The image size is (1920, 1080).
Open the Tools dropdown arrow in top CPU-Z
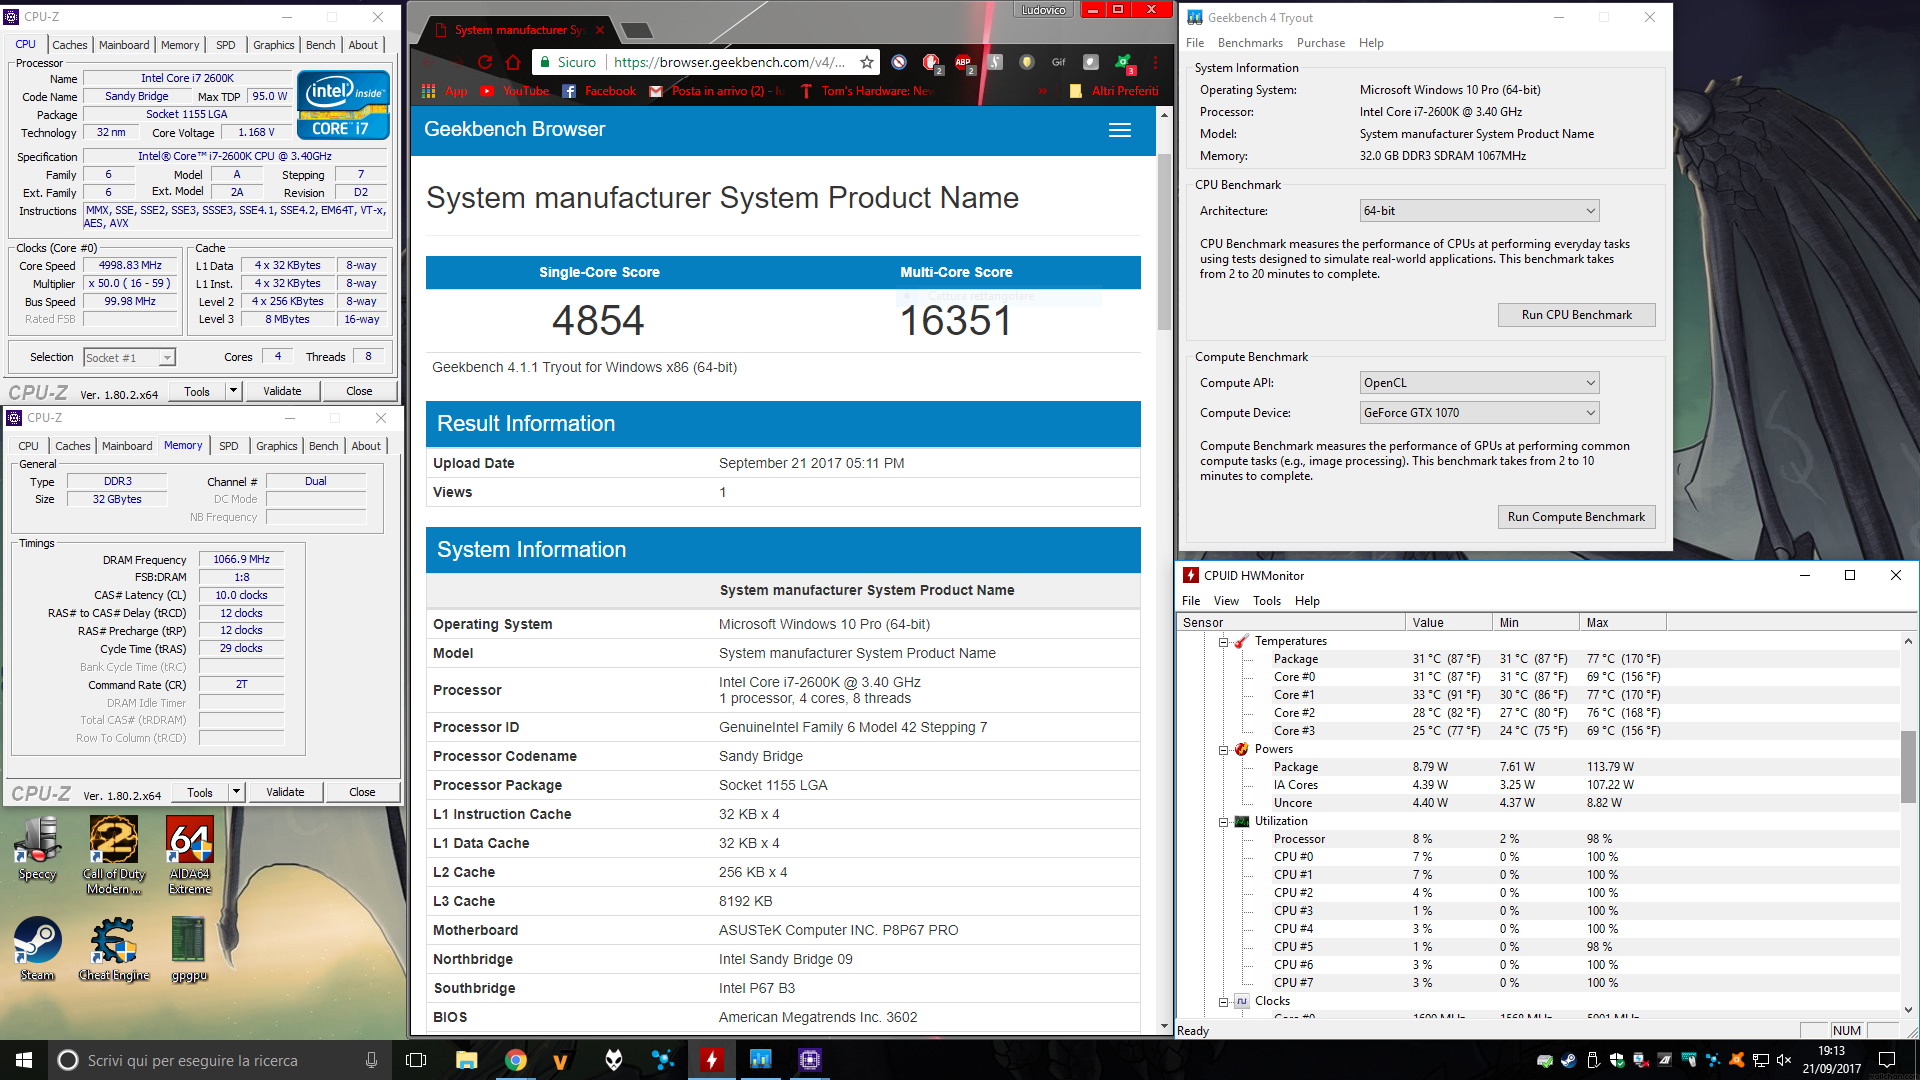point(234,391)
